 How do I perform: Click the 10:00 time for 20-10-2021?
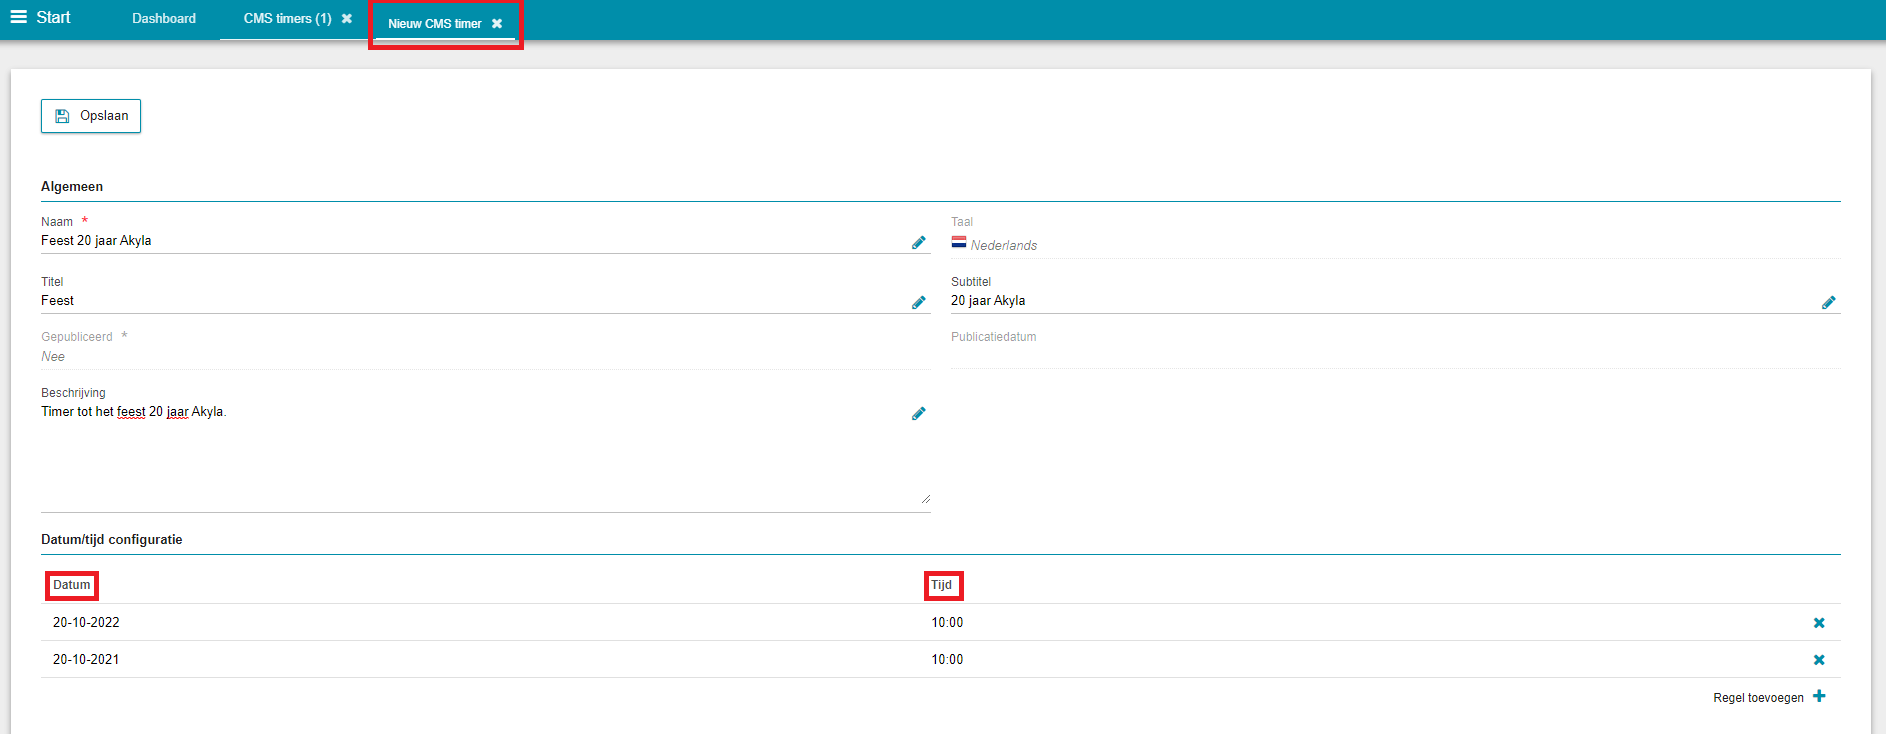(947, 659)
